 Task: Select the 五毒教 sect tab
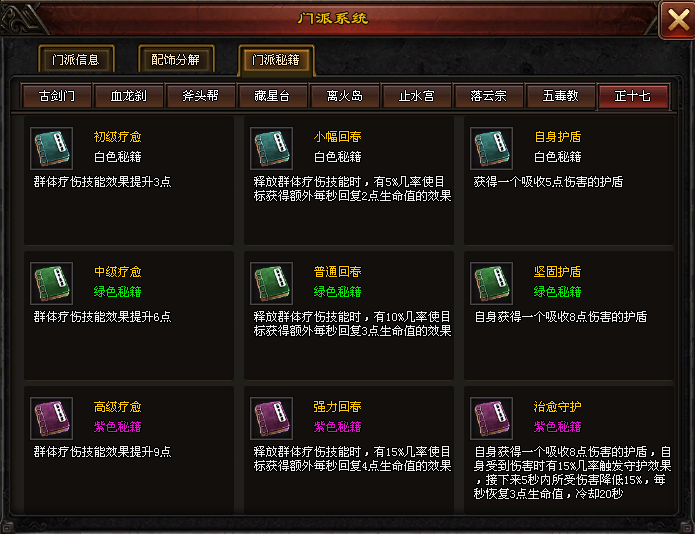click(561, 96)
